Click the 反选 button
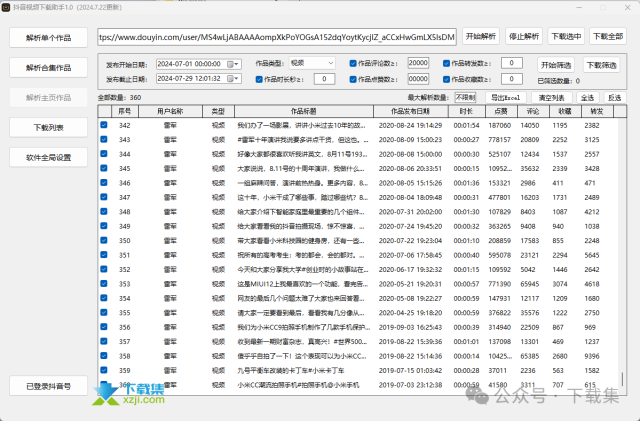Screen dimensions: 640x421 pyautogui.click(x=614, y=98)
